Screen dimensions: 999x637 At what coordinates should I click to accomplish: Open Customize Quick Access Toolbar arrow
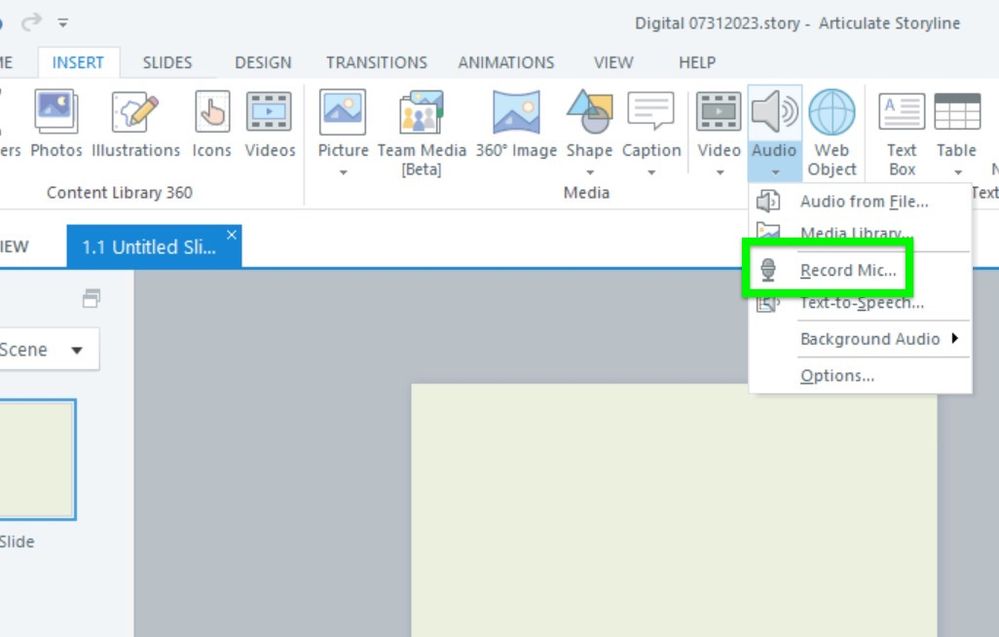click(x=62, y=24)
